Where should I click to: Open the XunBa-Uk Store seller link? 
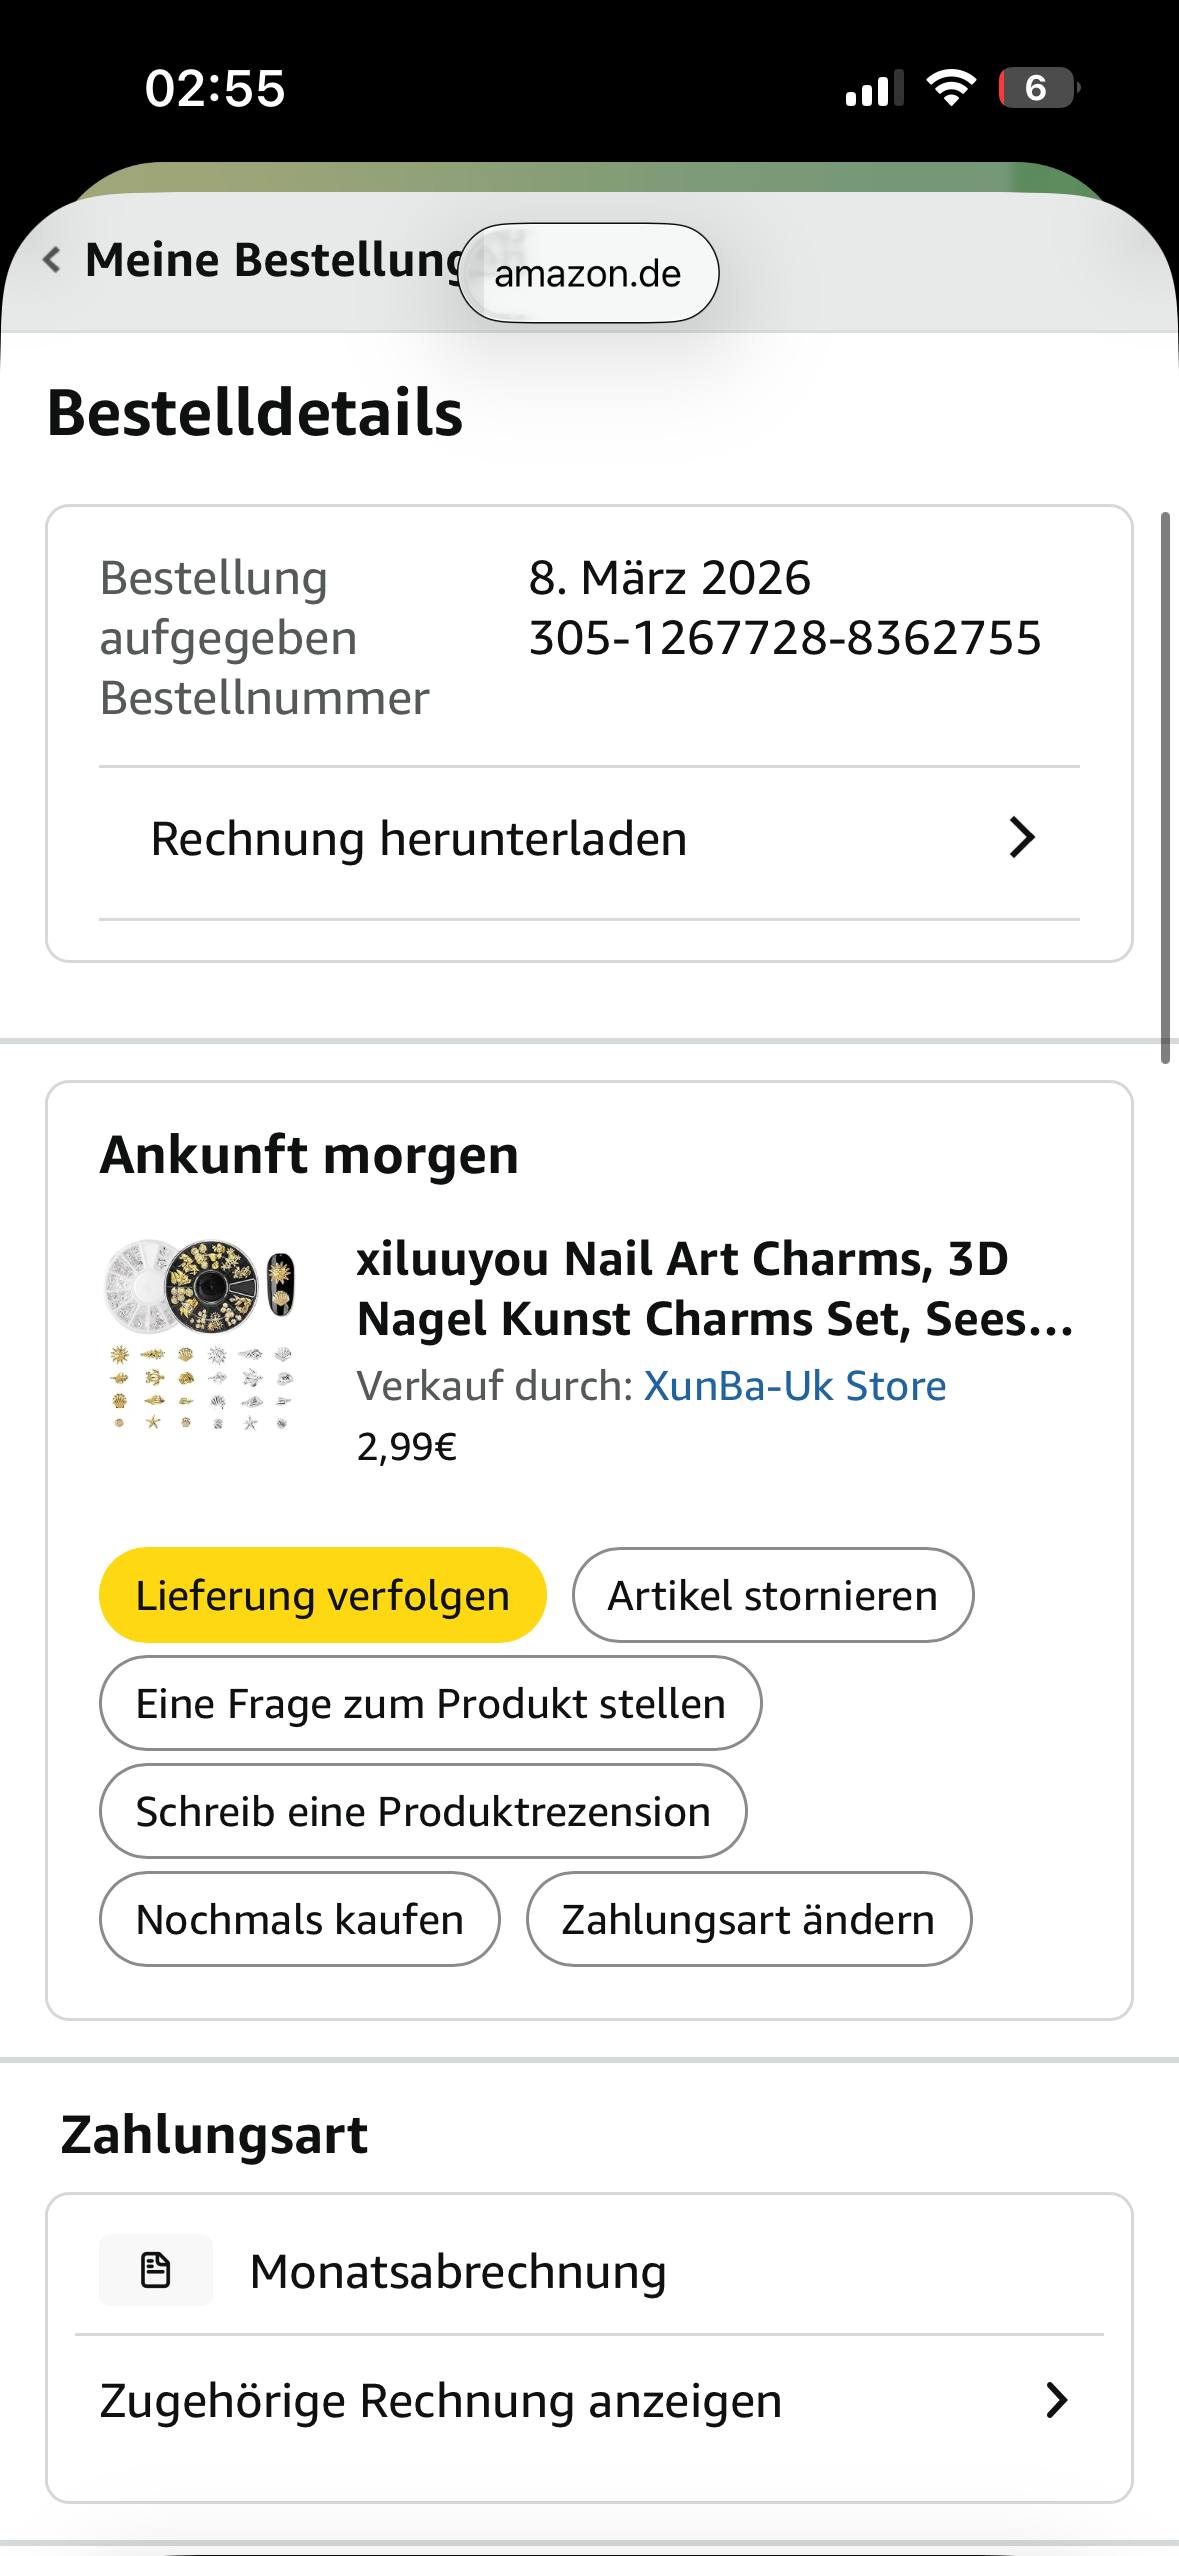click(x=795, y=1386)
